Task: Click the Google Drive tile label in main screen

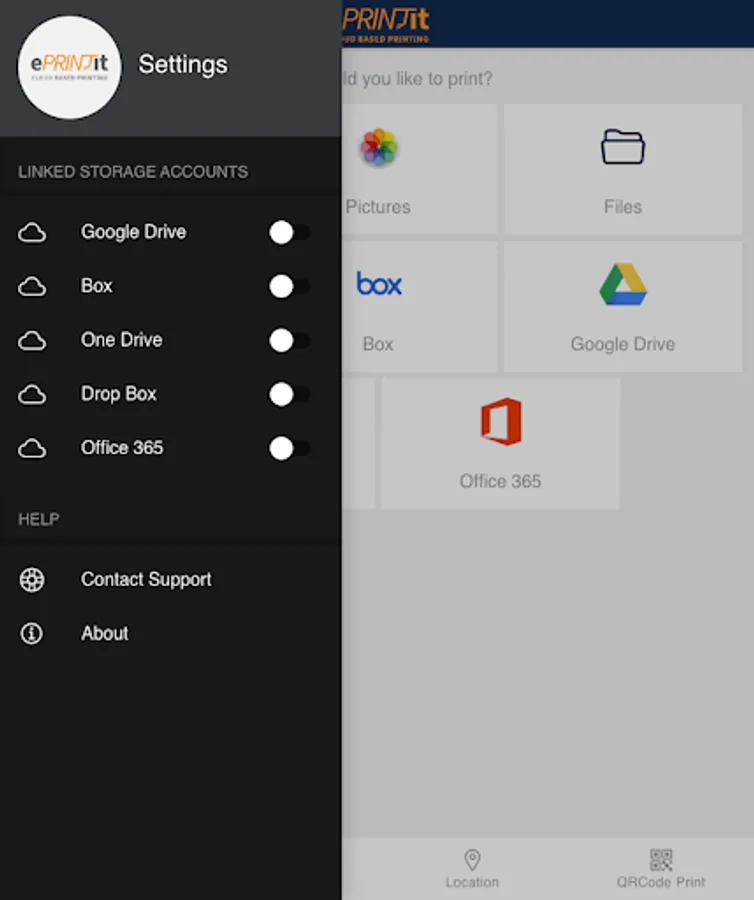Action: pos(623,344)
